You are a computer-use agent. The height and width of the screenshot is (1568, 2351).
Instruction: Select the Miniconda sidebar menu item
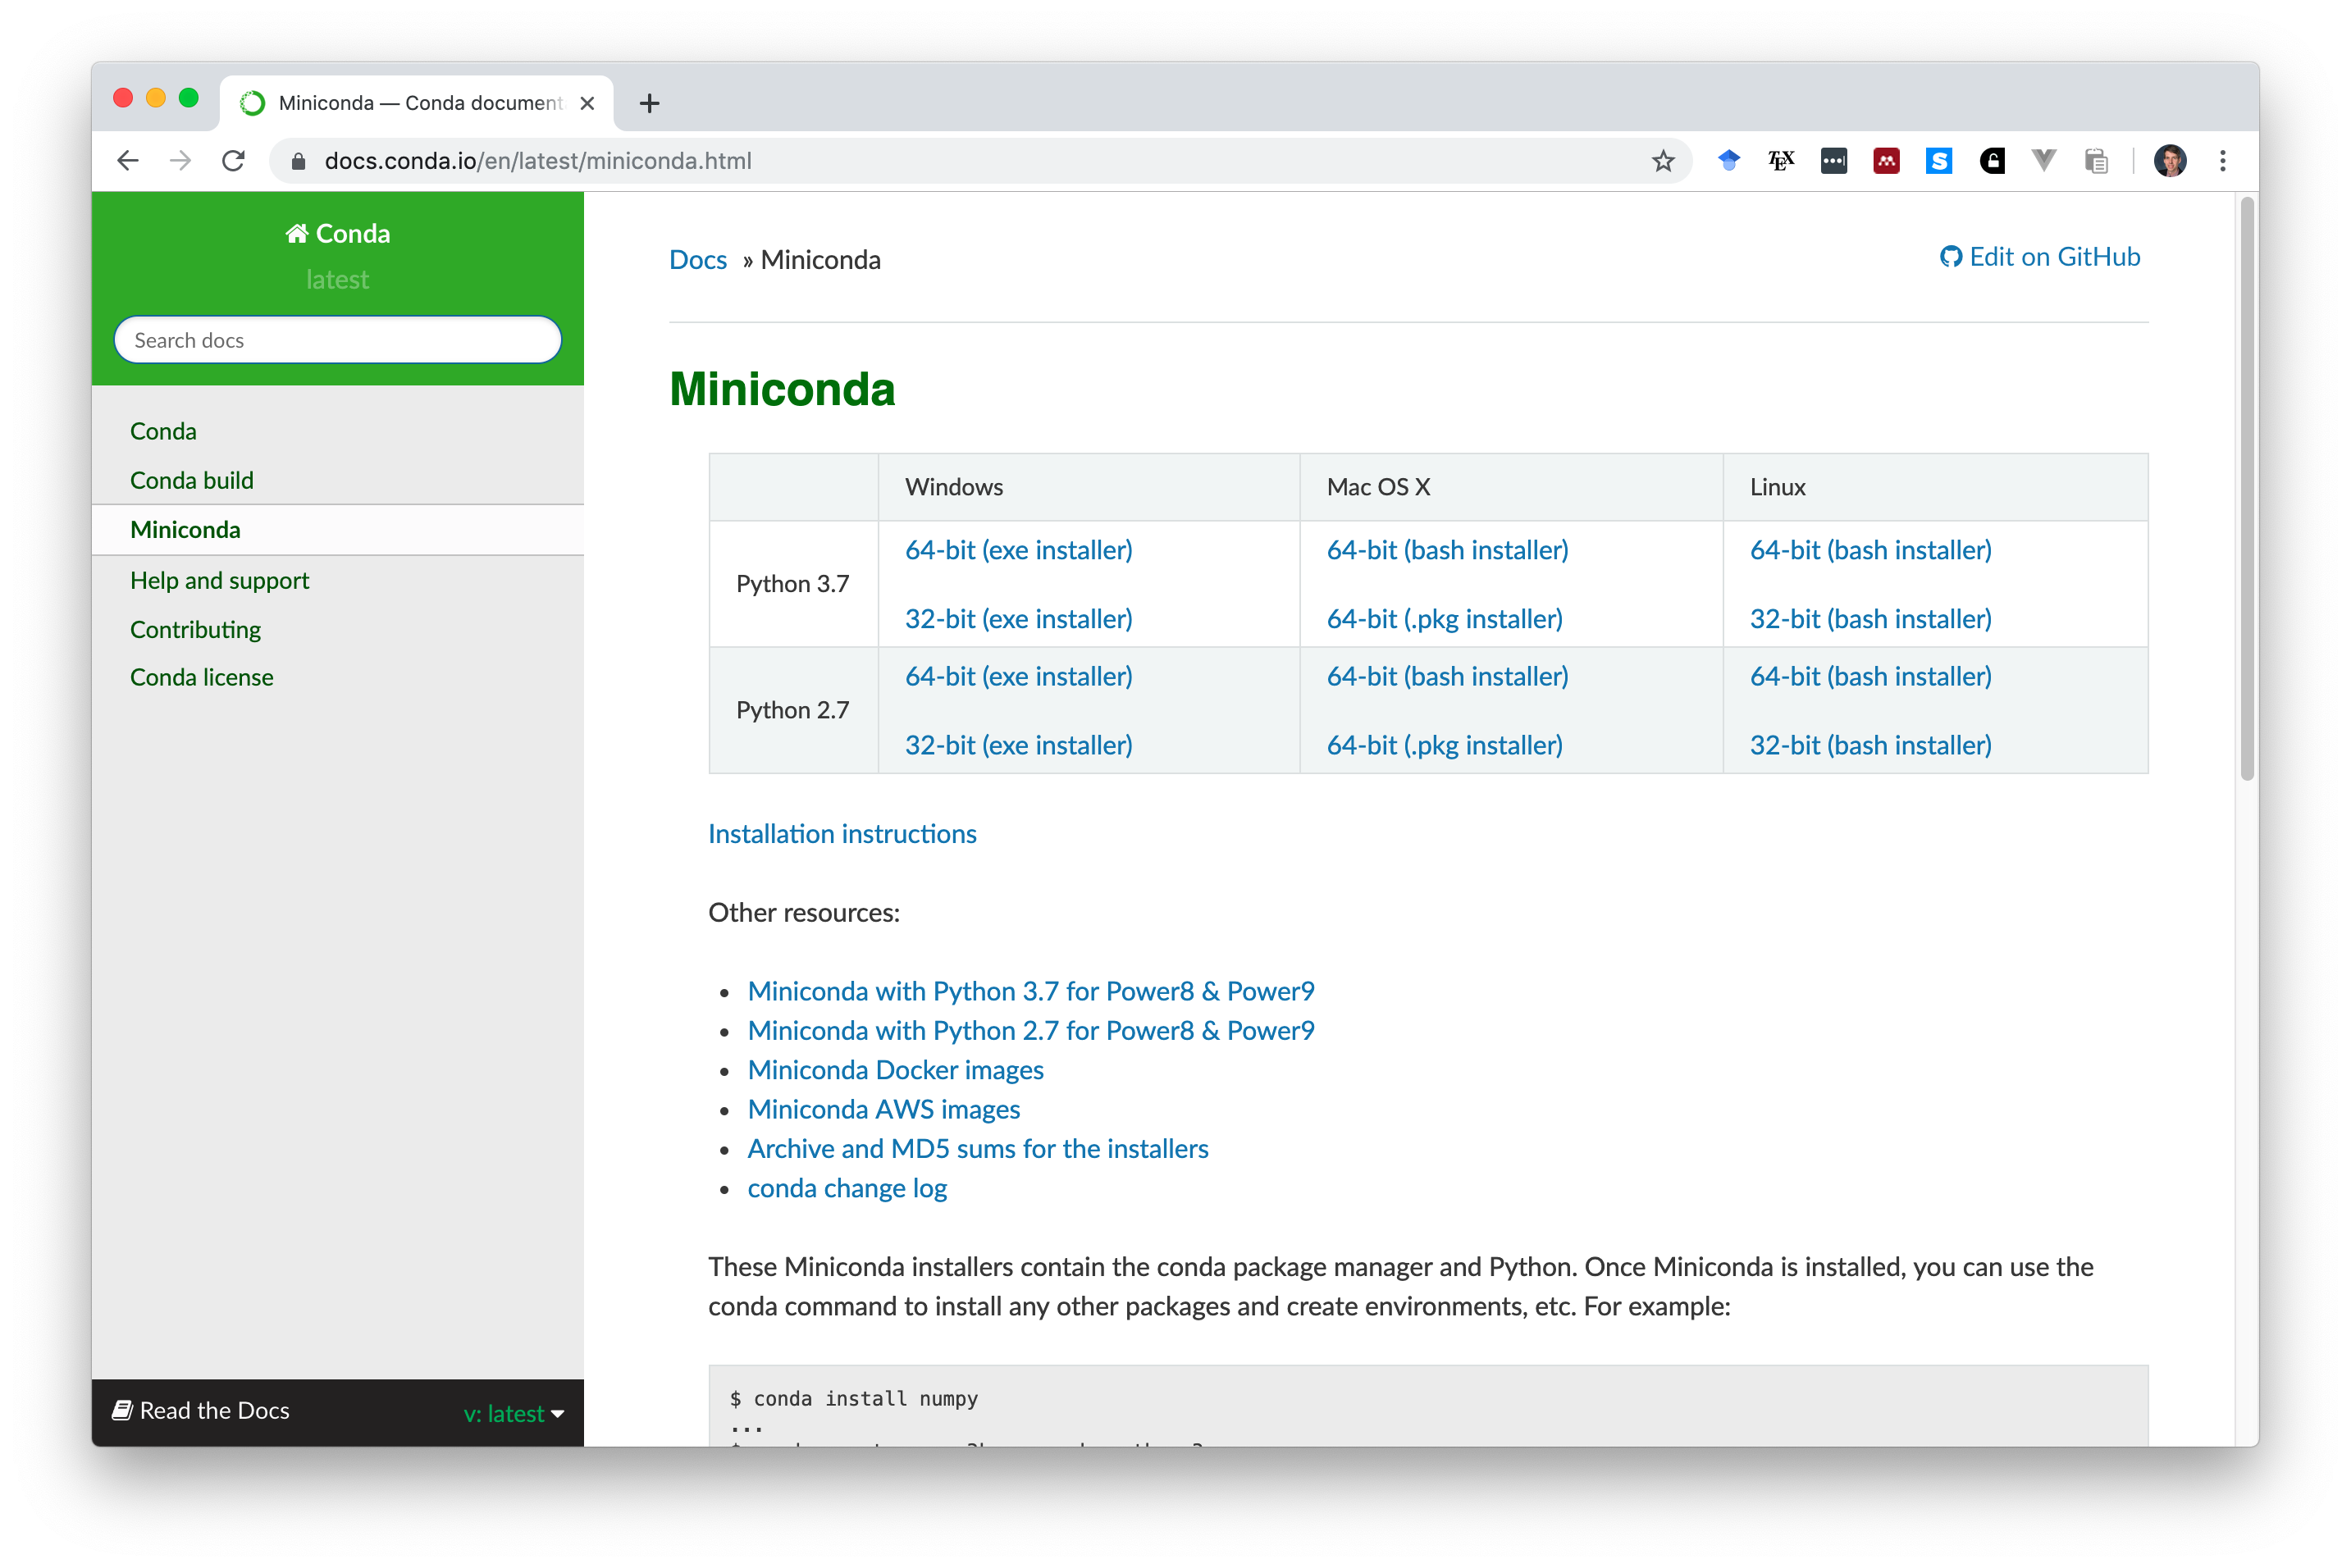pyautogui.click(x=185, y=528)
